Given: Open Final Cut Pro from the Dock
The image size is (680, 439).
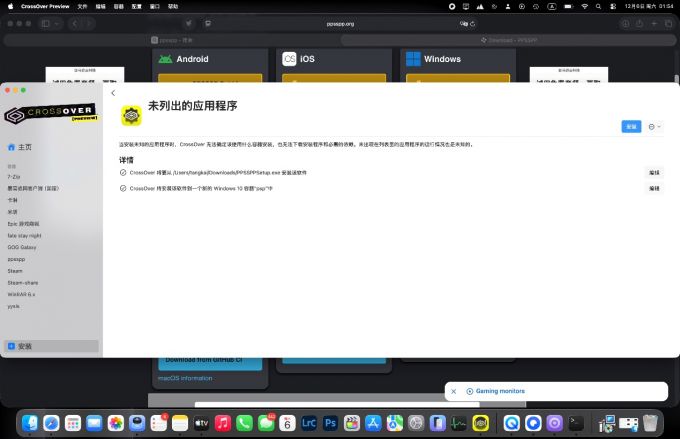Looking at the screenshot, I should pos(352,423).
